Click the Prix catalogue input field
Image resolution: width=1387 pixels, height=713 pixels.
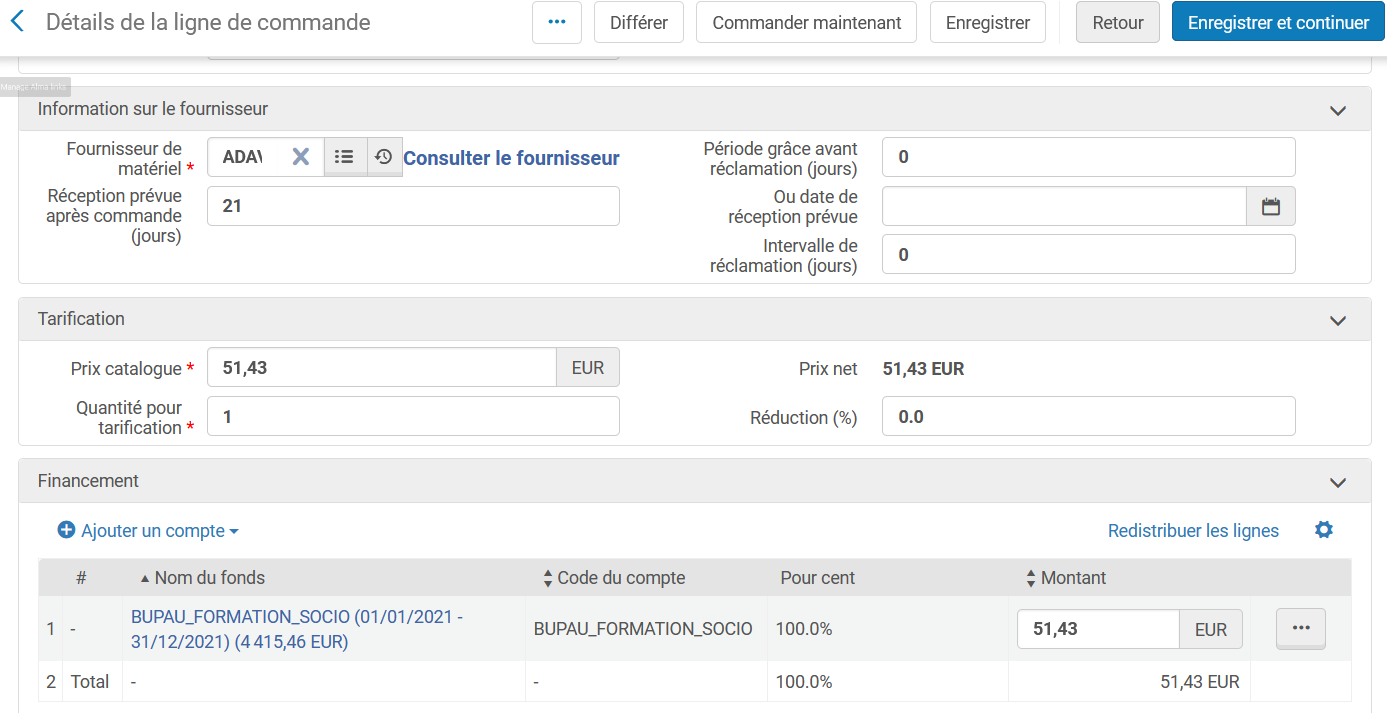(x=381, y=368)
